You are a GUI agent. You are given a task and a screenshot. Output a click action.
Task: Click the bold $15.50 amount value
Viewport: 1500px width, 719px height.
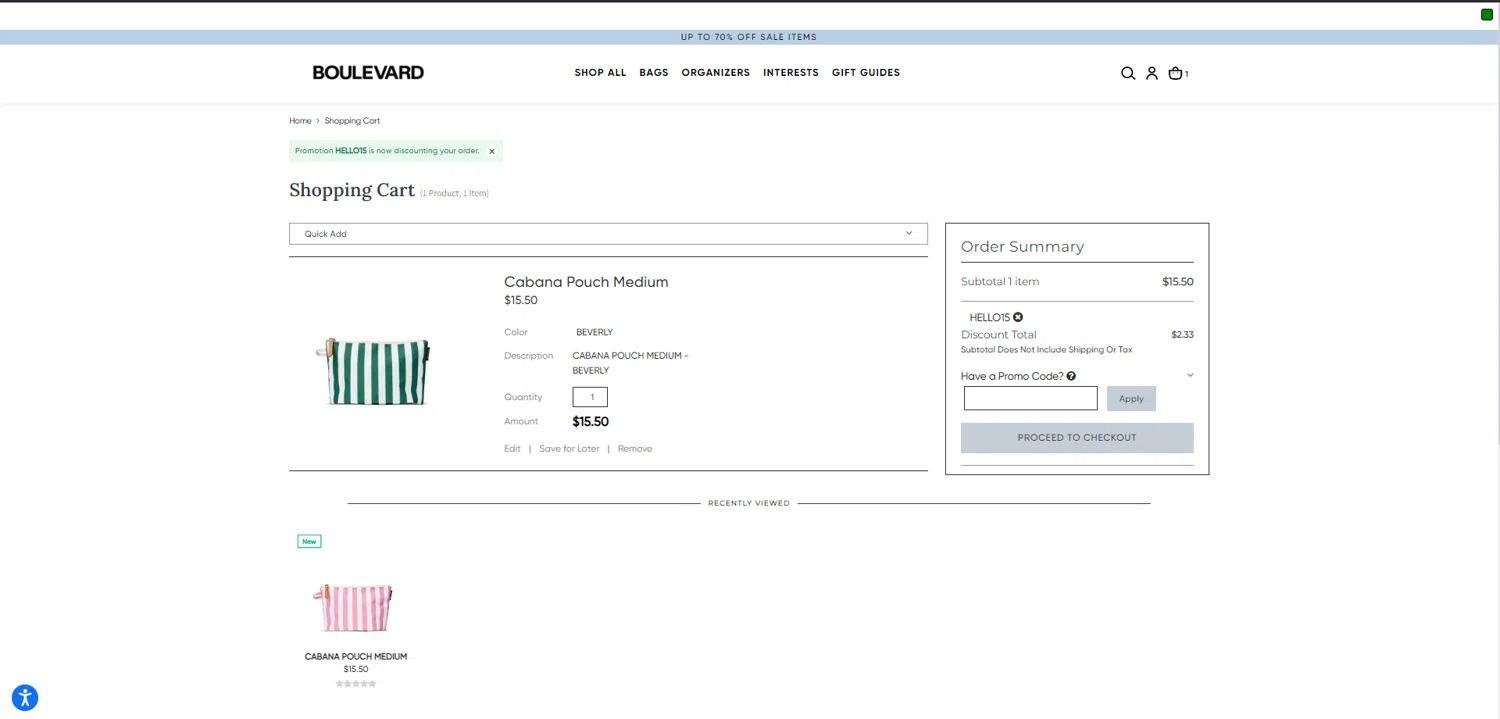[x=591, y=422]
